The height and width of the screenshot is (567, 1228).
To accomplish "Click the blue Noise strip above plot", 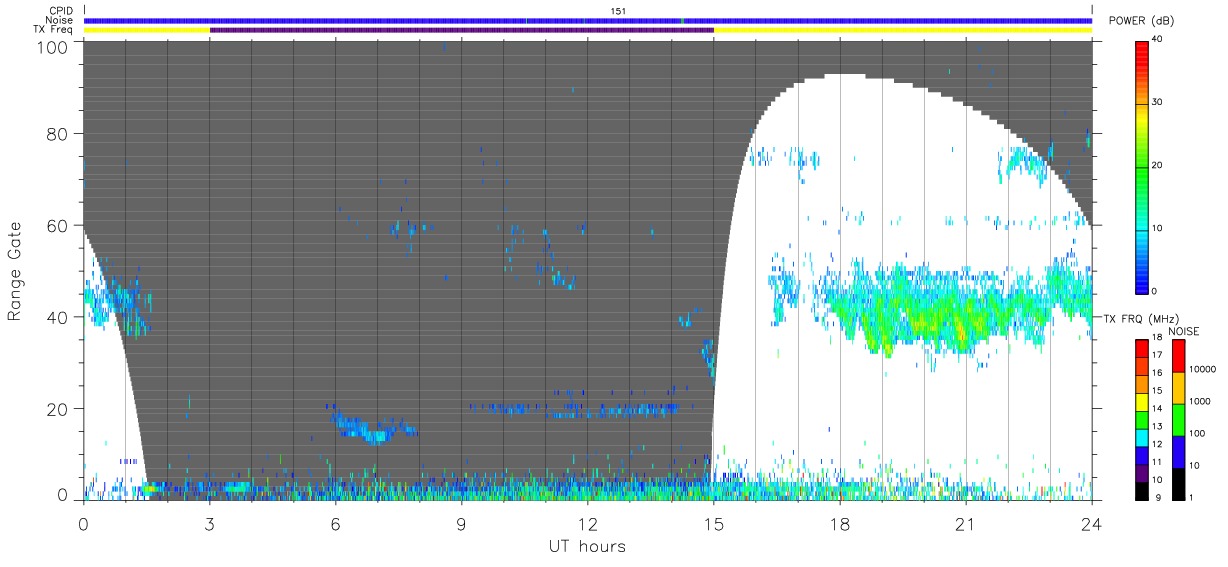I will 588,20.
